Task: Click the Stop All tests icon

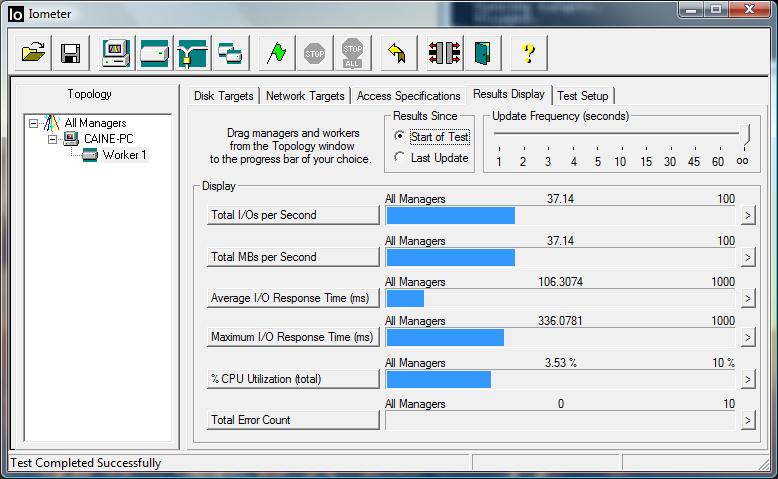Action: (x=352, y=53)
